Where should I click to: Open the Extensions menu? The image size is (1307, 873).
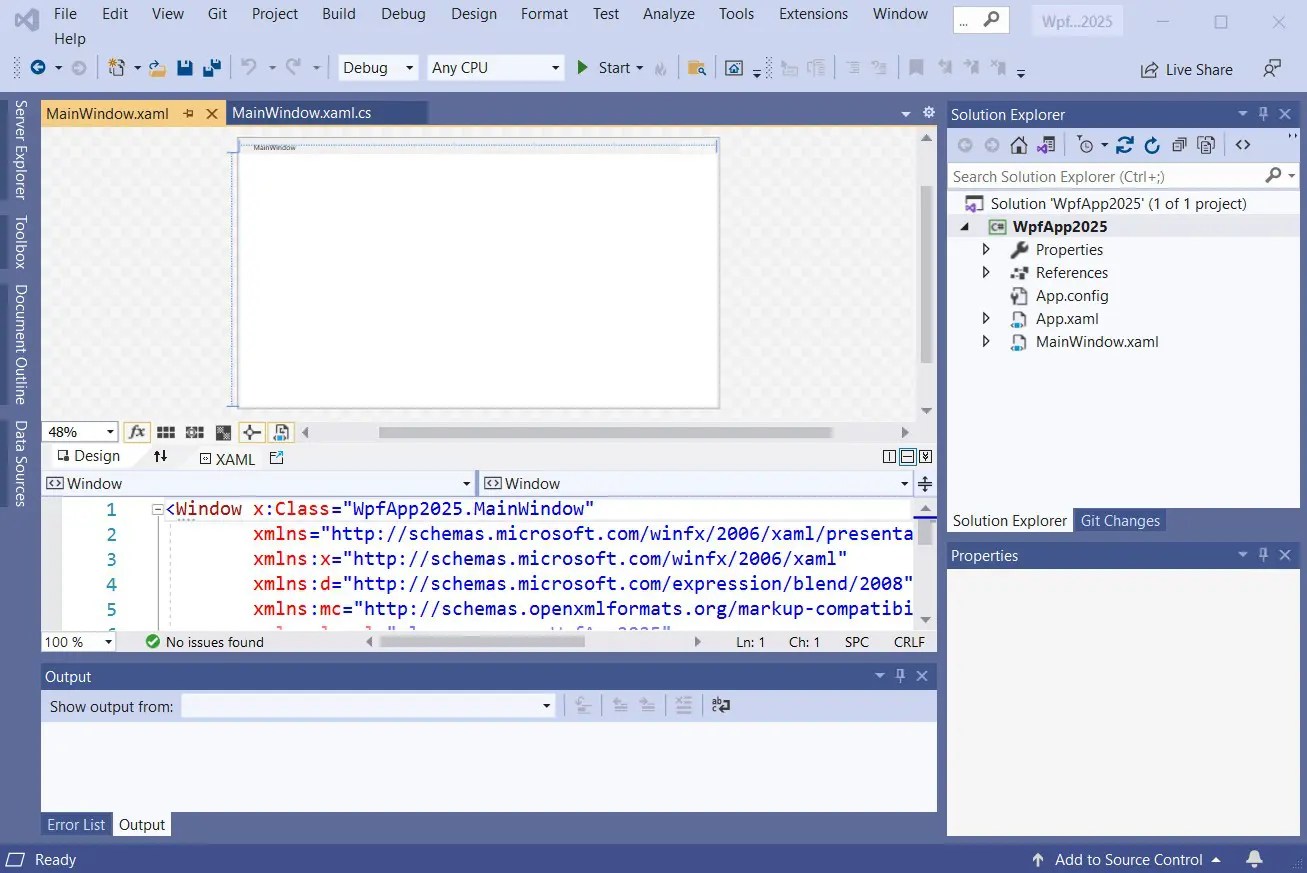(x=813, y=14)
